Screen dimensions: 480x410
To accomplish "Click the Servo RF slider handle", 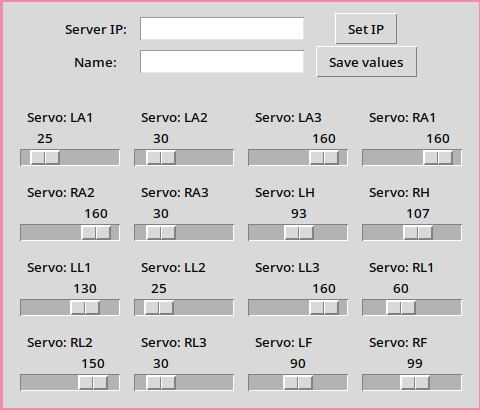I will (415, 382).
